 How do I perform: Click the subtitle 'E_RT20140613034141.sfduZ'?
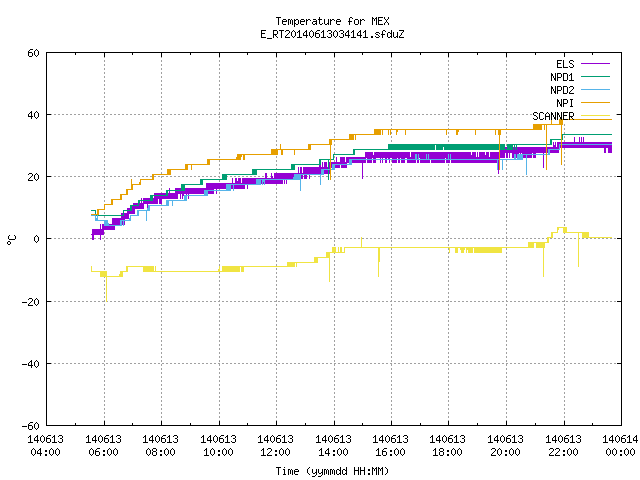pyautogui.click(x=332, y=34)
